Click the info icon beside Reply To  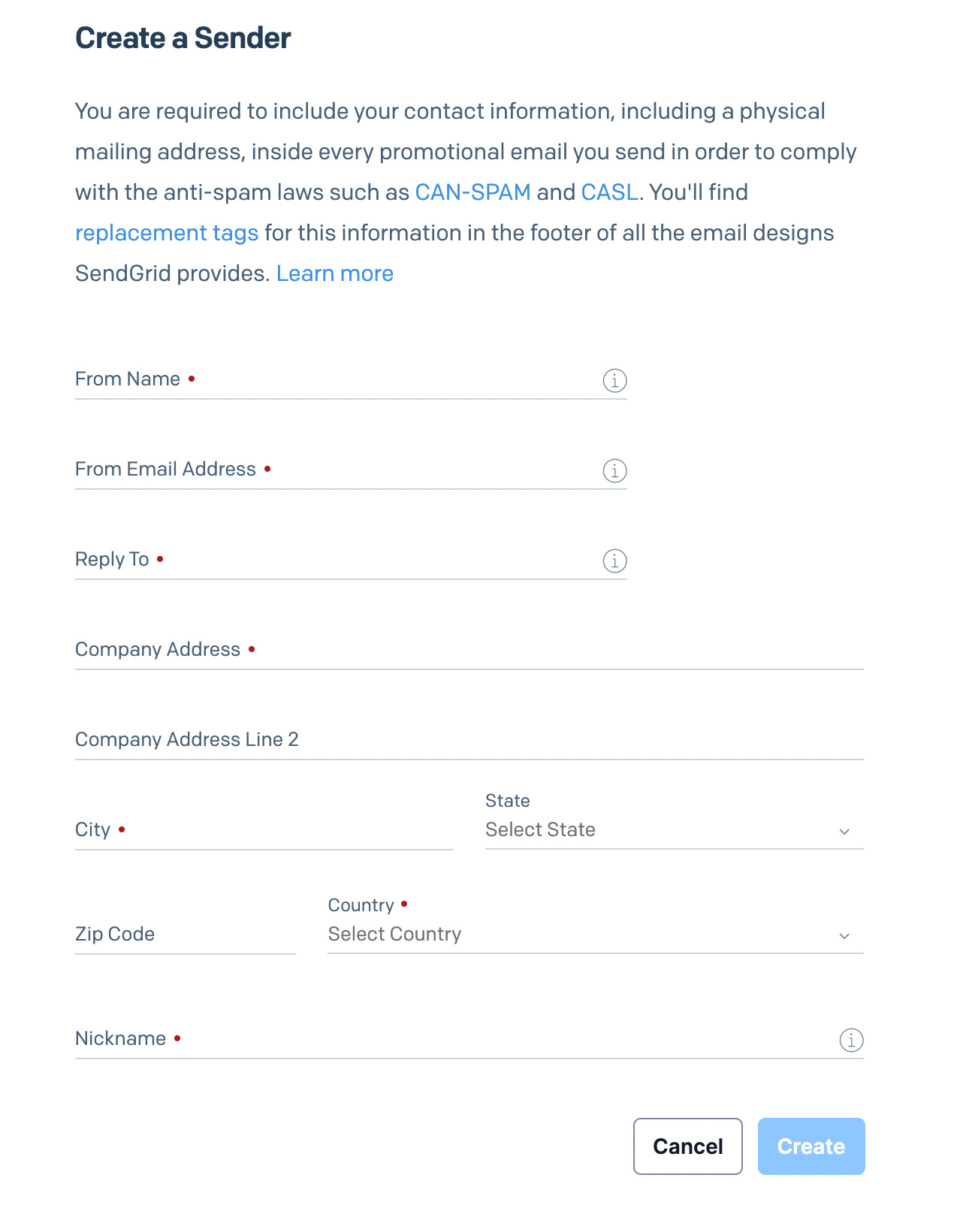(x=614, y=561)
